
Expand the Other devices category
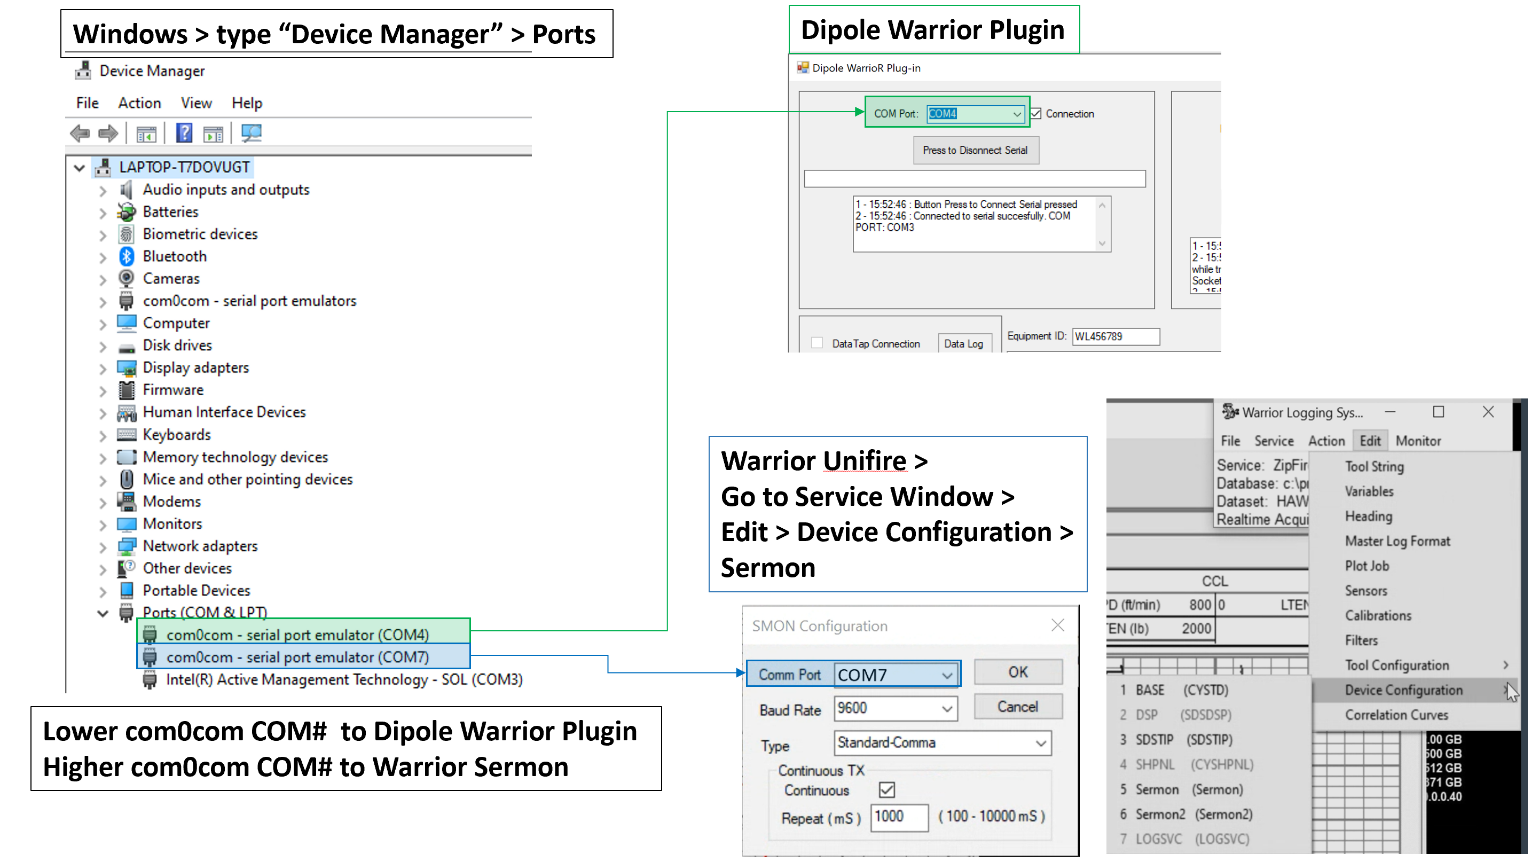tap(102, 569)
